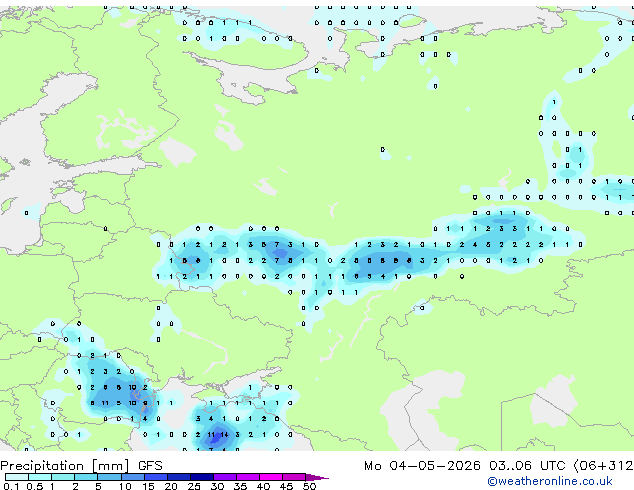Select the 35–40 mm legend color swatch
634x490 pixels.
click(248, 477)
